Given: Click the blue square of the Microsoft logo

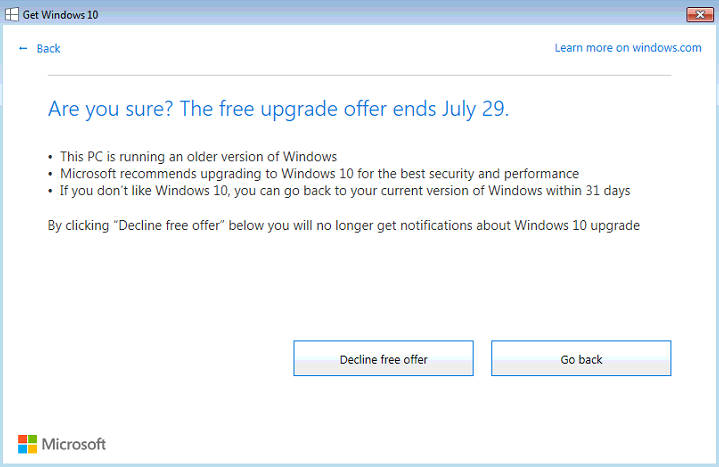Looking at the screenshot, I should tap(22, 449).
